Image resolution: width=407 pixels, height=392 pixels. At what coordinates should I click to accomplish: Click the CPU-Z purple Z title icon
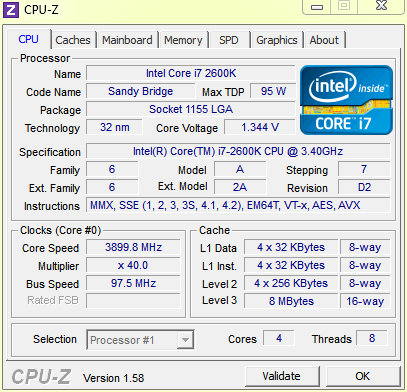click(x=11, y=10)
